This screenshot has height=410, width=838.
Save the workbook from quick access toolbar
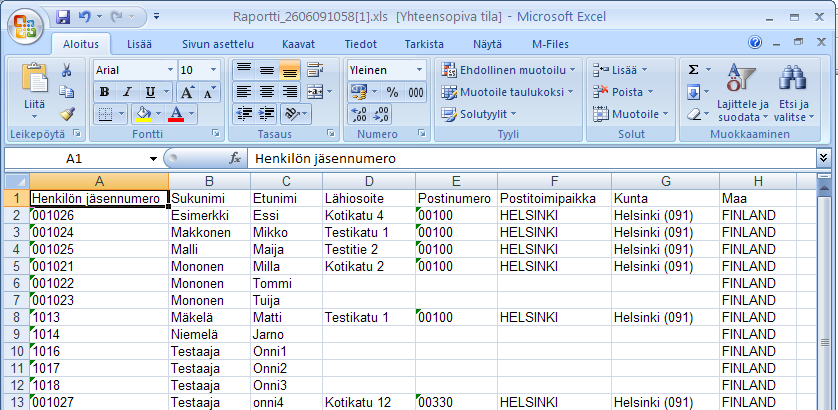pyautogui.click(x=63, y=17)
